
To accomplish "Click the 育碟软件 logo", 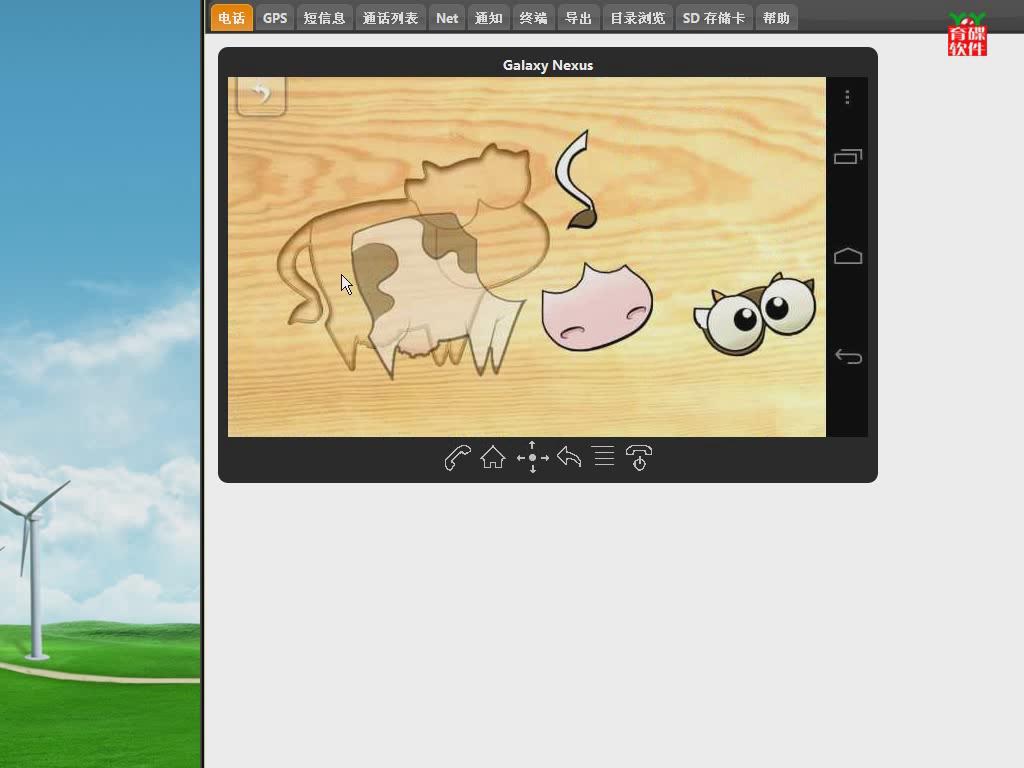I will [x=967, y=34].
